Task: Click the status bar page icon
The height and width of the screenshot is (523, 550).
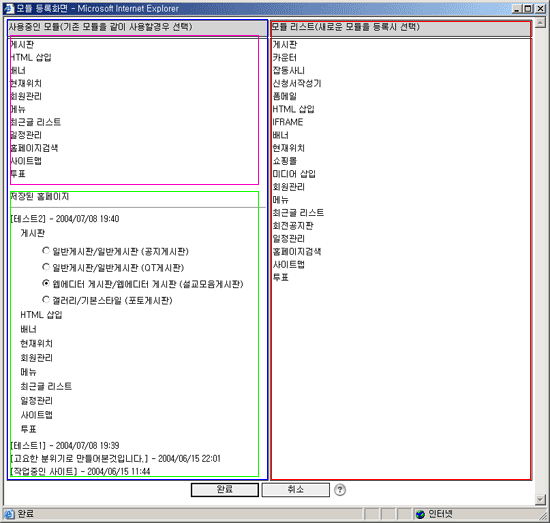Action: click(9, 514)
